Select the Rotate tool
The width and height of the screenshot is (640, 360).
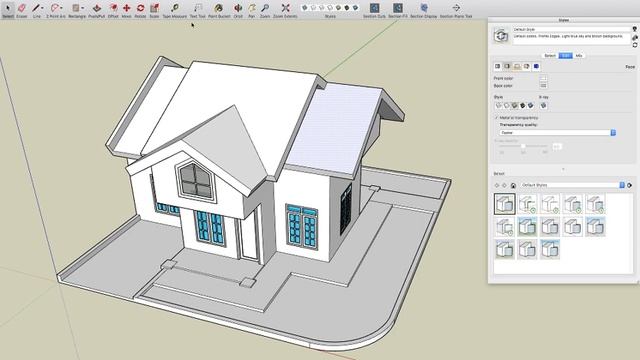tap(140, 8)
